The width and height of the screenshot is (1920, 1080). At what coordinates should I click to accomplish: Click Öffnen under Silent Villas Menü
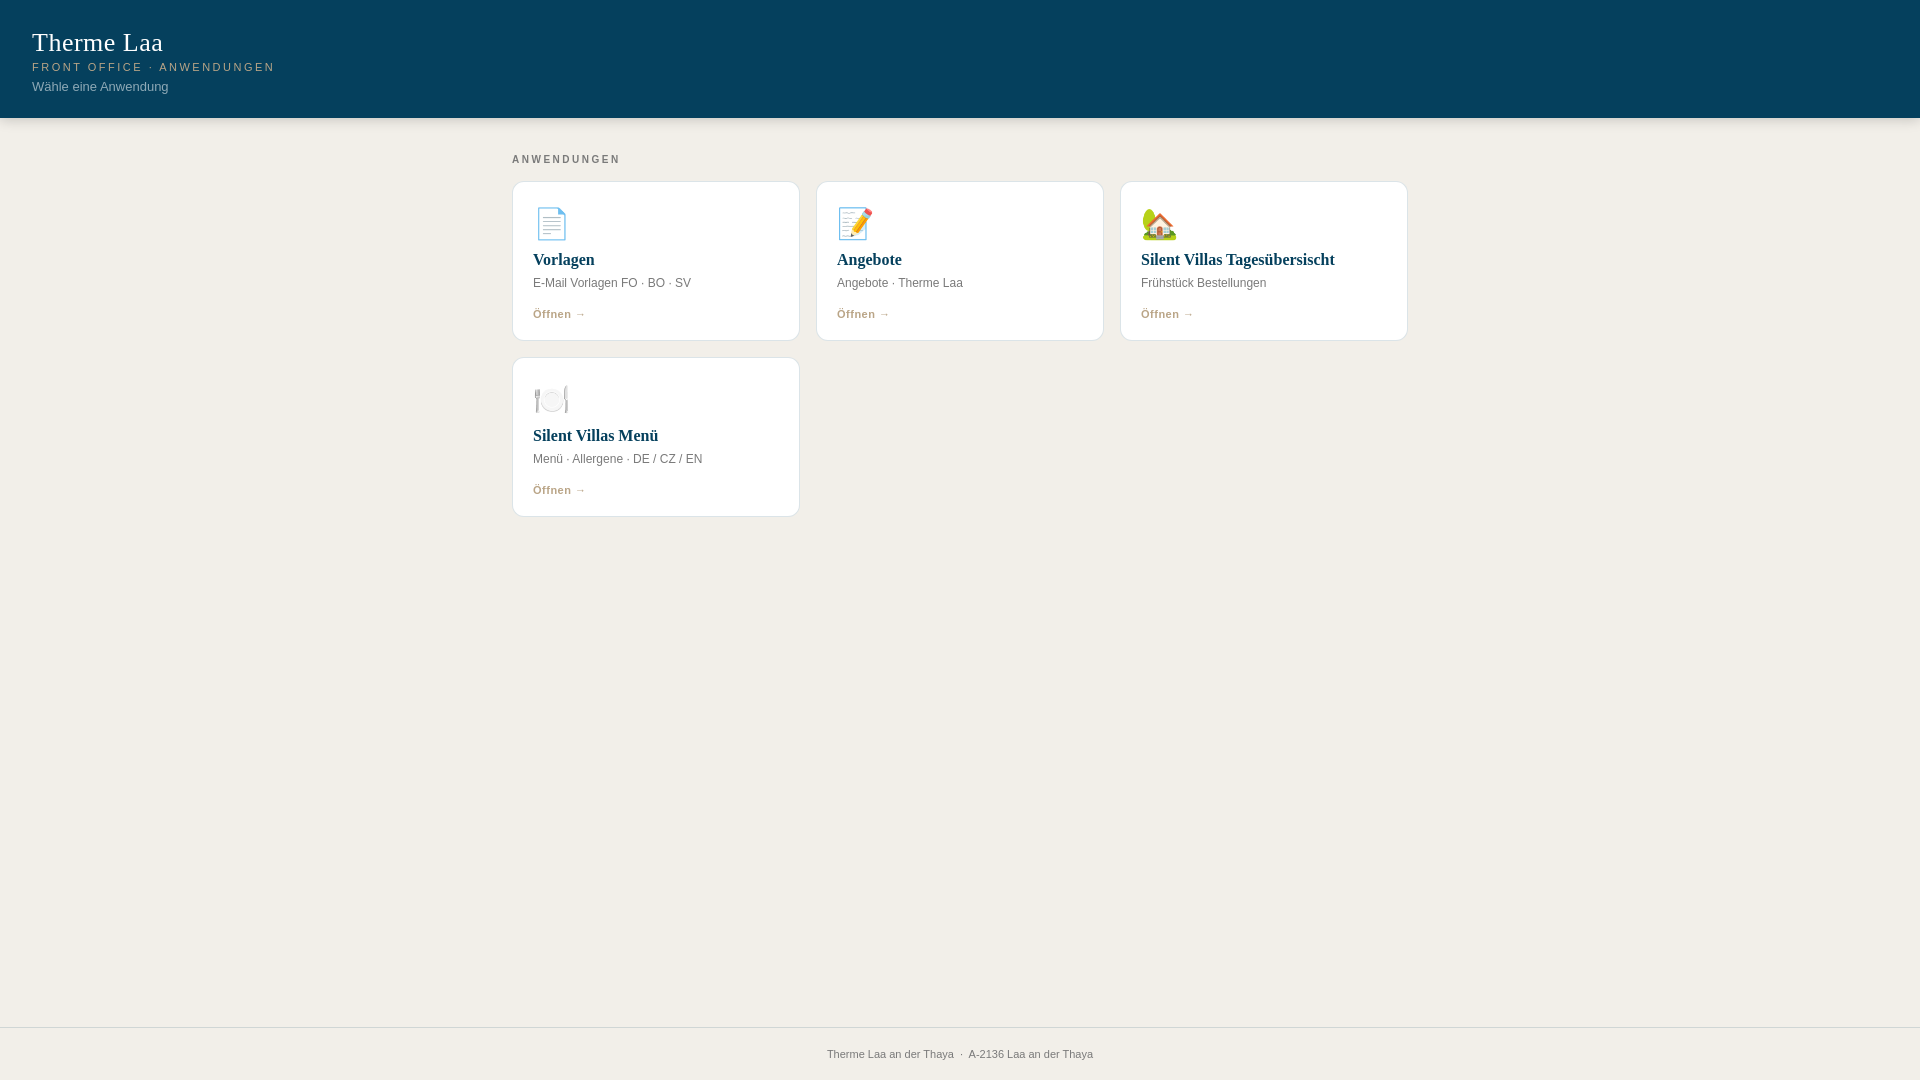(x=559, y=490)
